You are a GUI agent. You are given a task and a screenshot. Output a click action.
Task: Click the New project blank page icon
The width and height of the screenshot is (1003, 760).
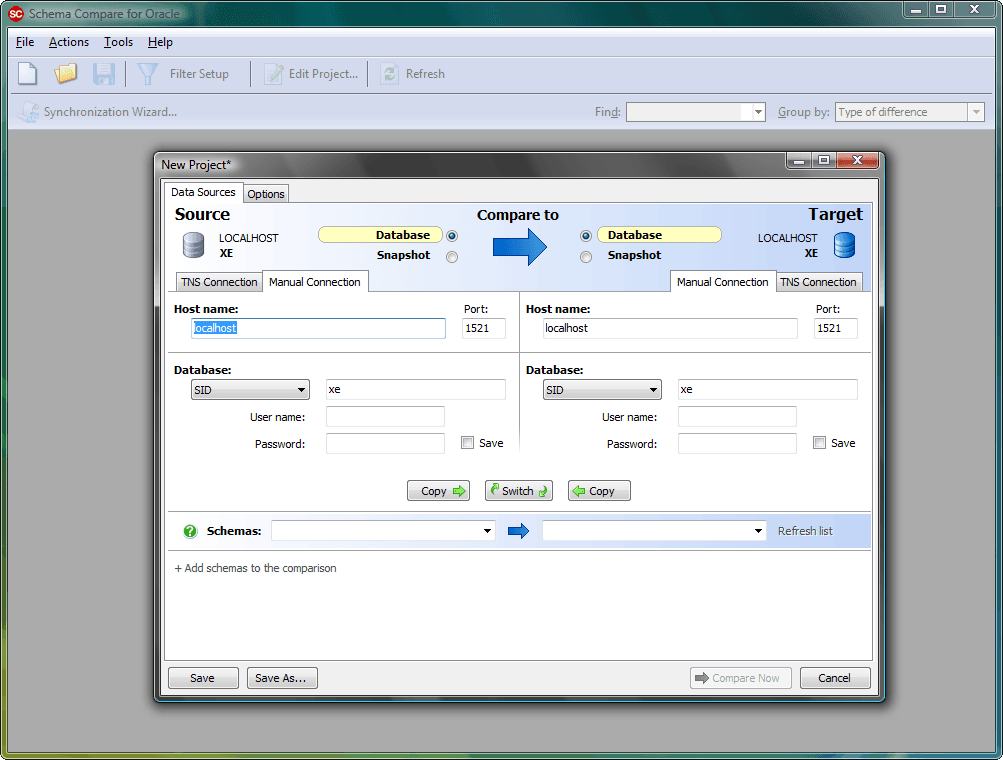coord(28,74)
